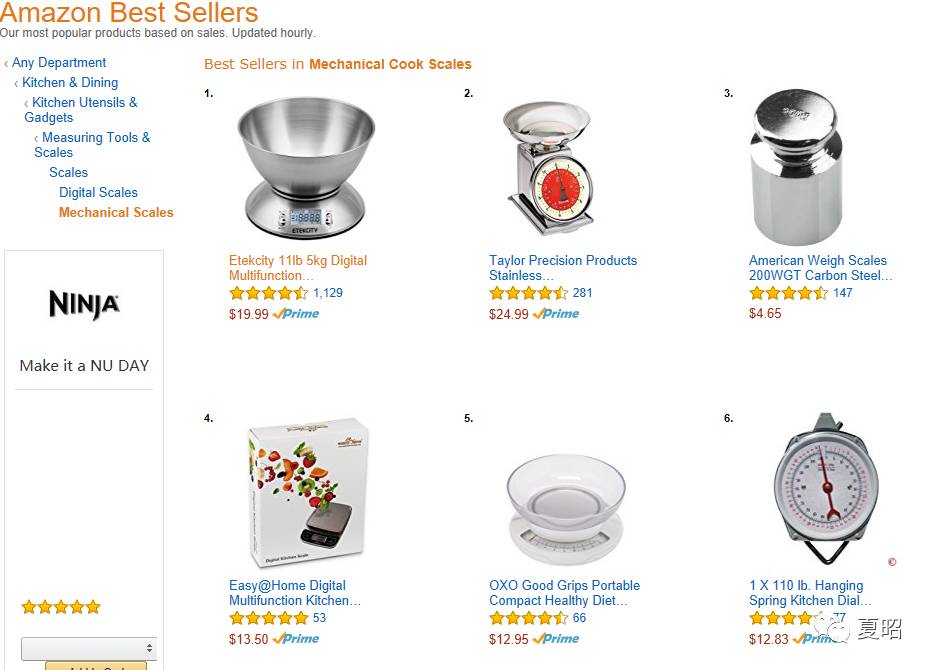Click the five-star rating in Ninja ad

[x=61, y=607]
